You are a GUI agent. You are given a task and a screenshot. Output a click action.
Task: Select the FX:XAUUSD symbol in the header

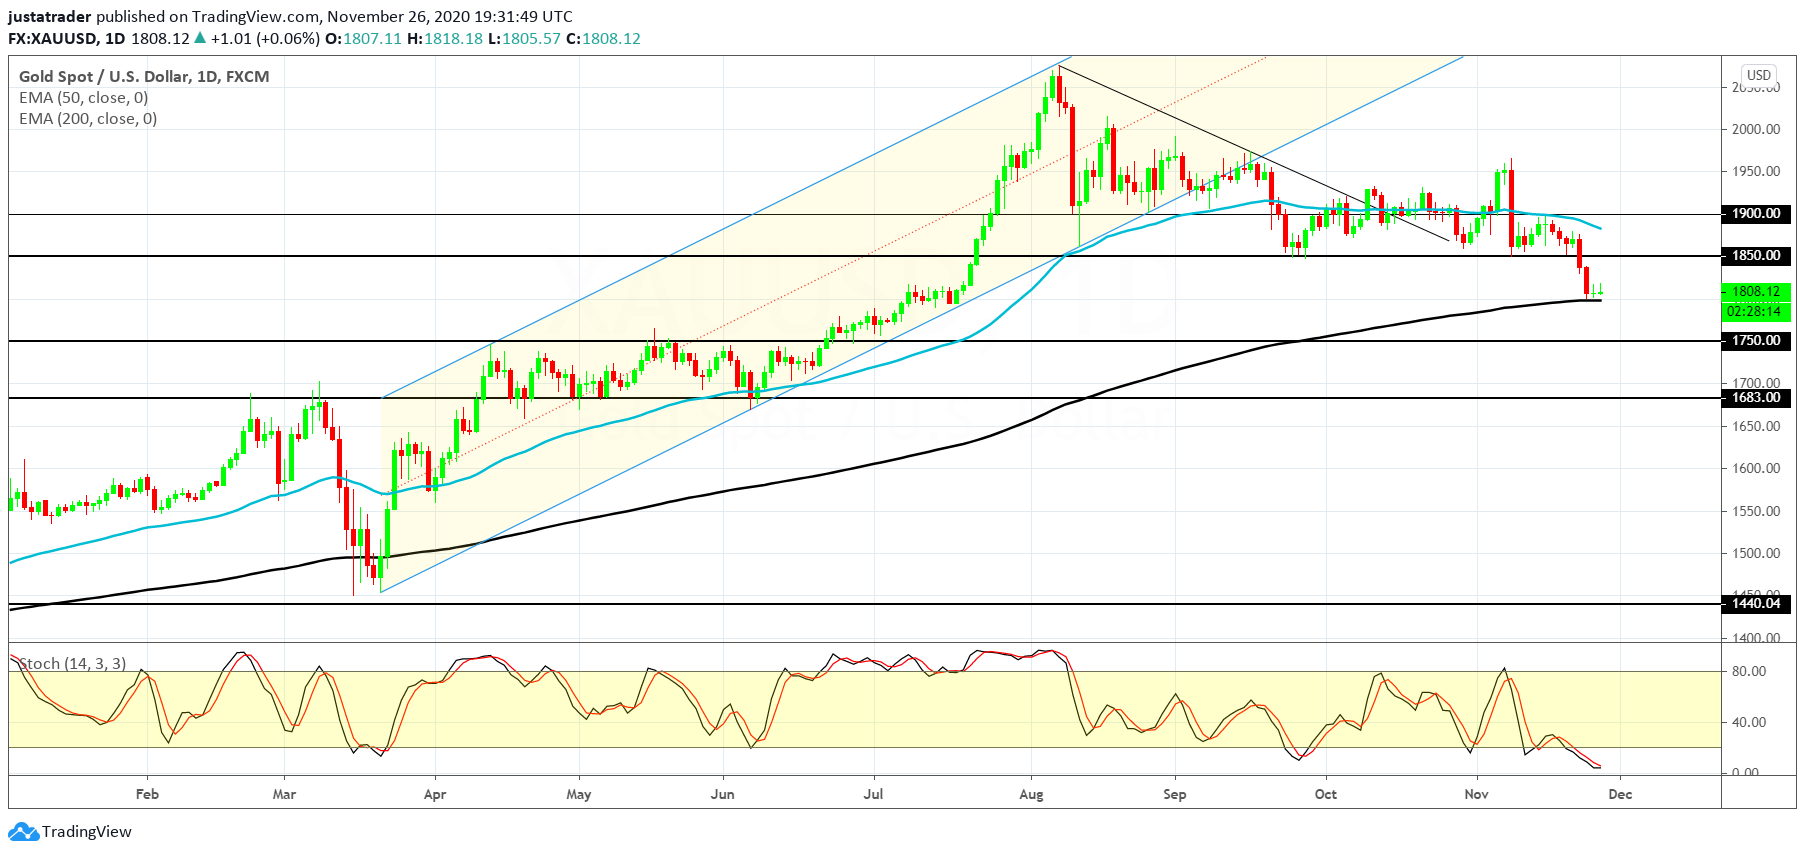pos(54,39)
